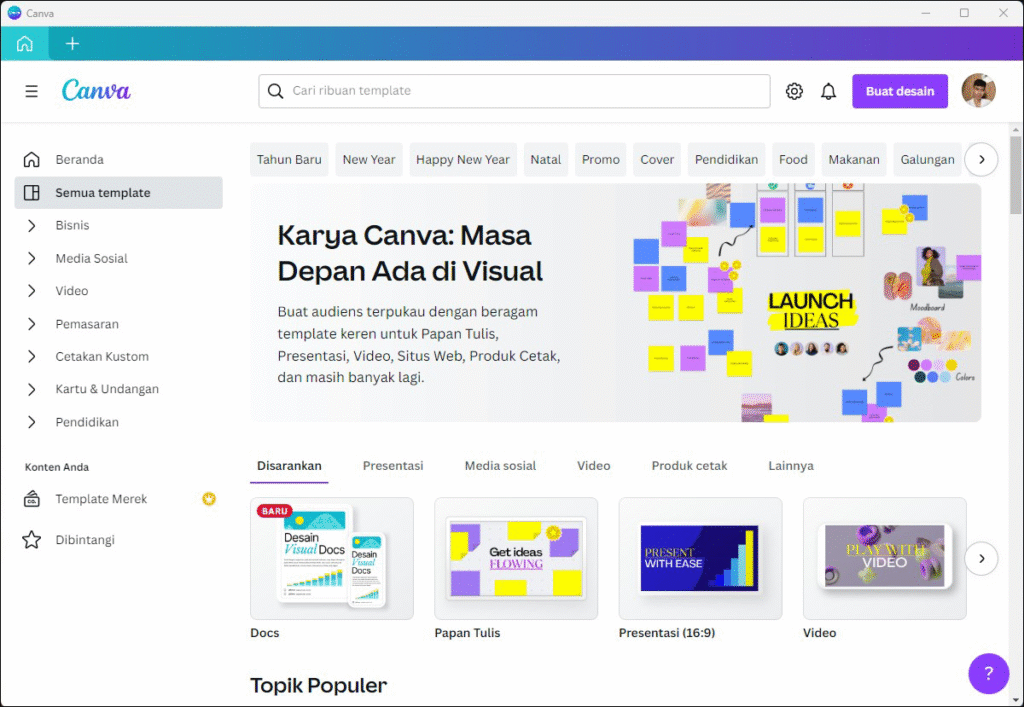Select the Natal filter chip
The image size is (1024, 707).
click(x=545, y=159)
